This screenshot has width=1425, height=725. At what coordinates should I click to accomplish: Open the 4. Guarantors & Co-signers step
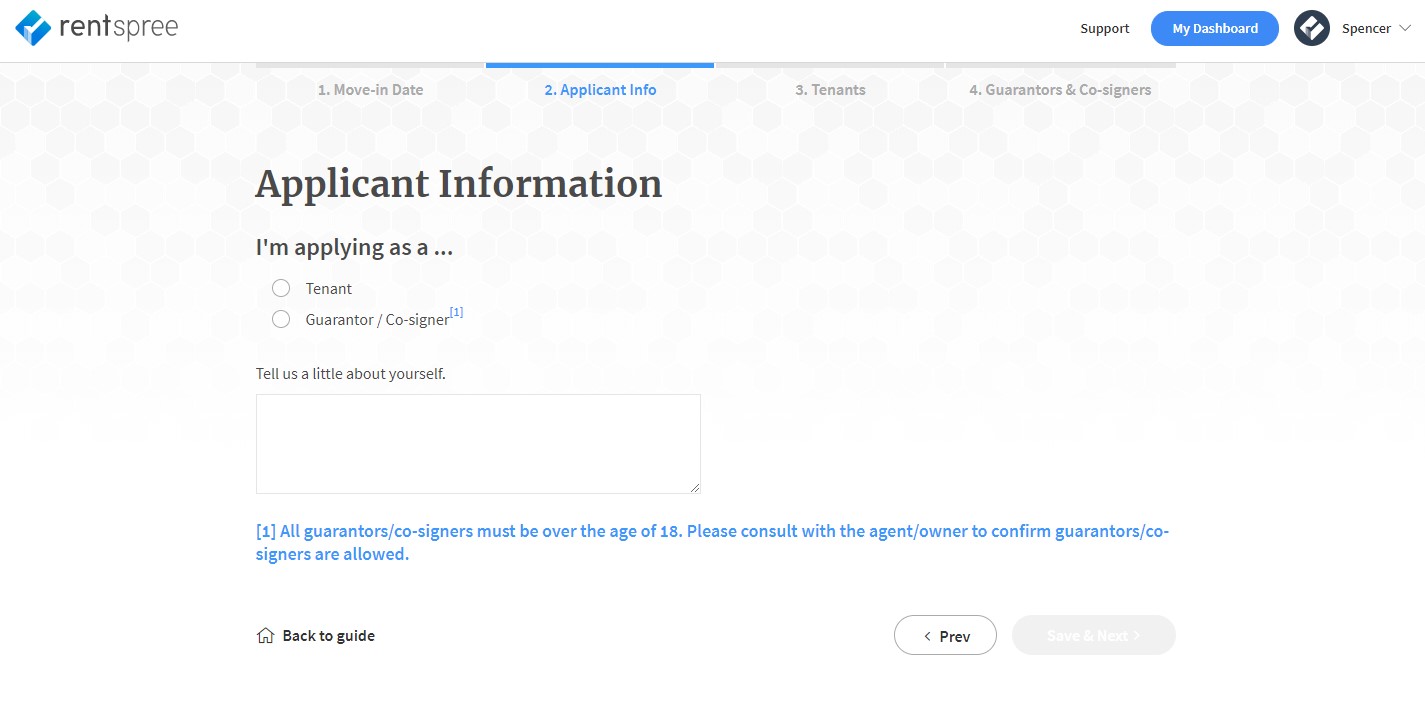(1060, 90)
